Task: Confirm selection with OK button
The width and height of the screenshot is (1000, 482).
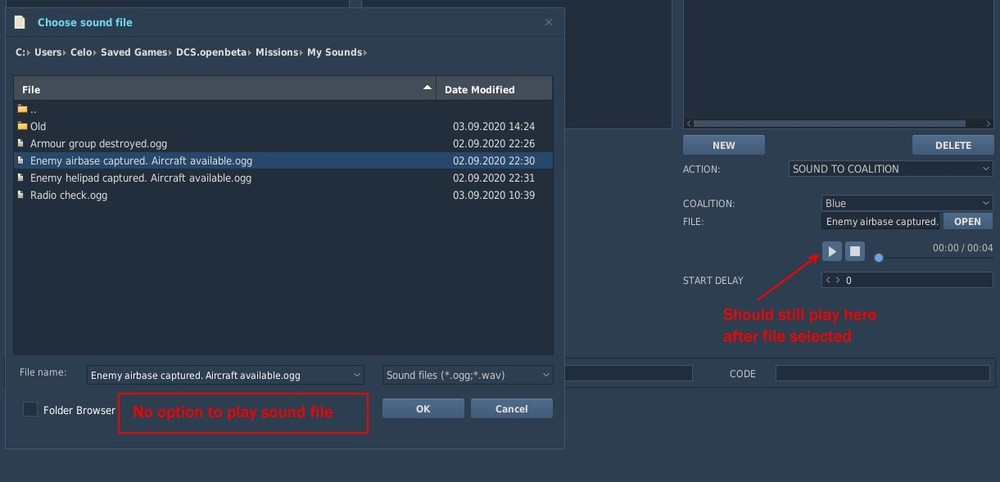Action: [x=423, y=409]
